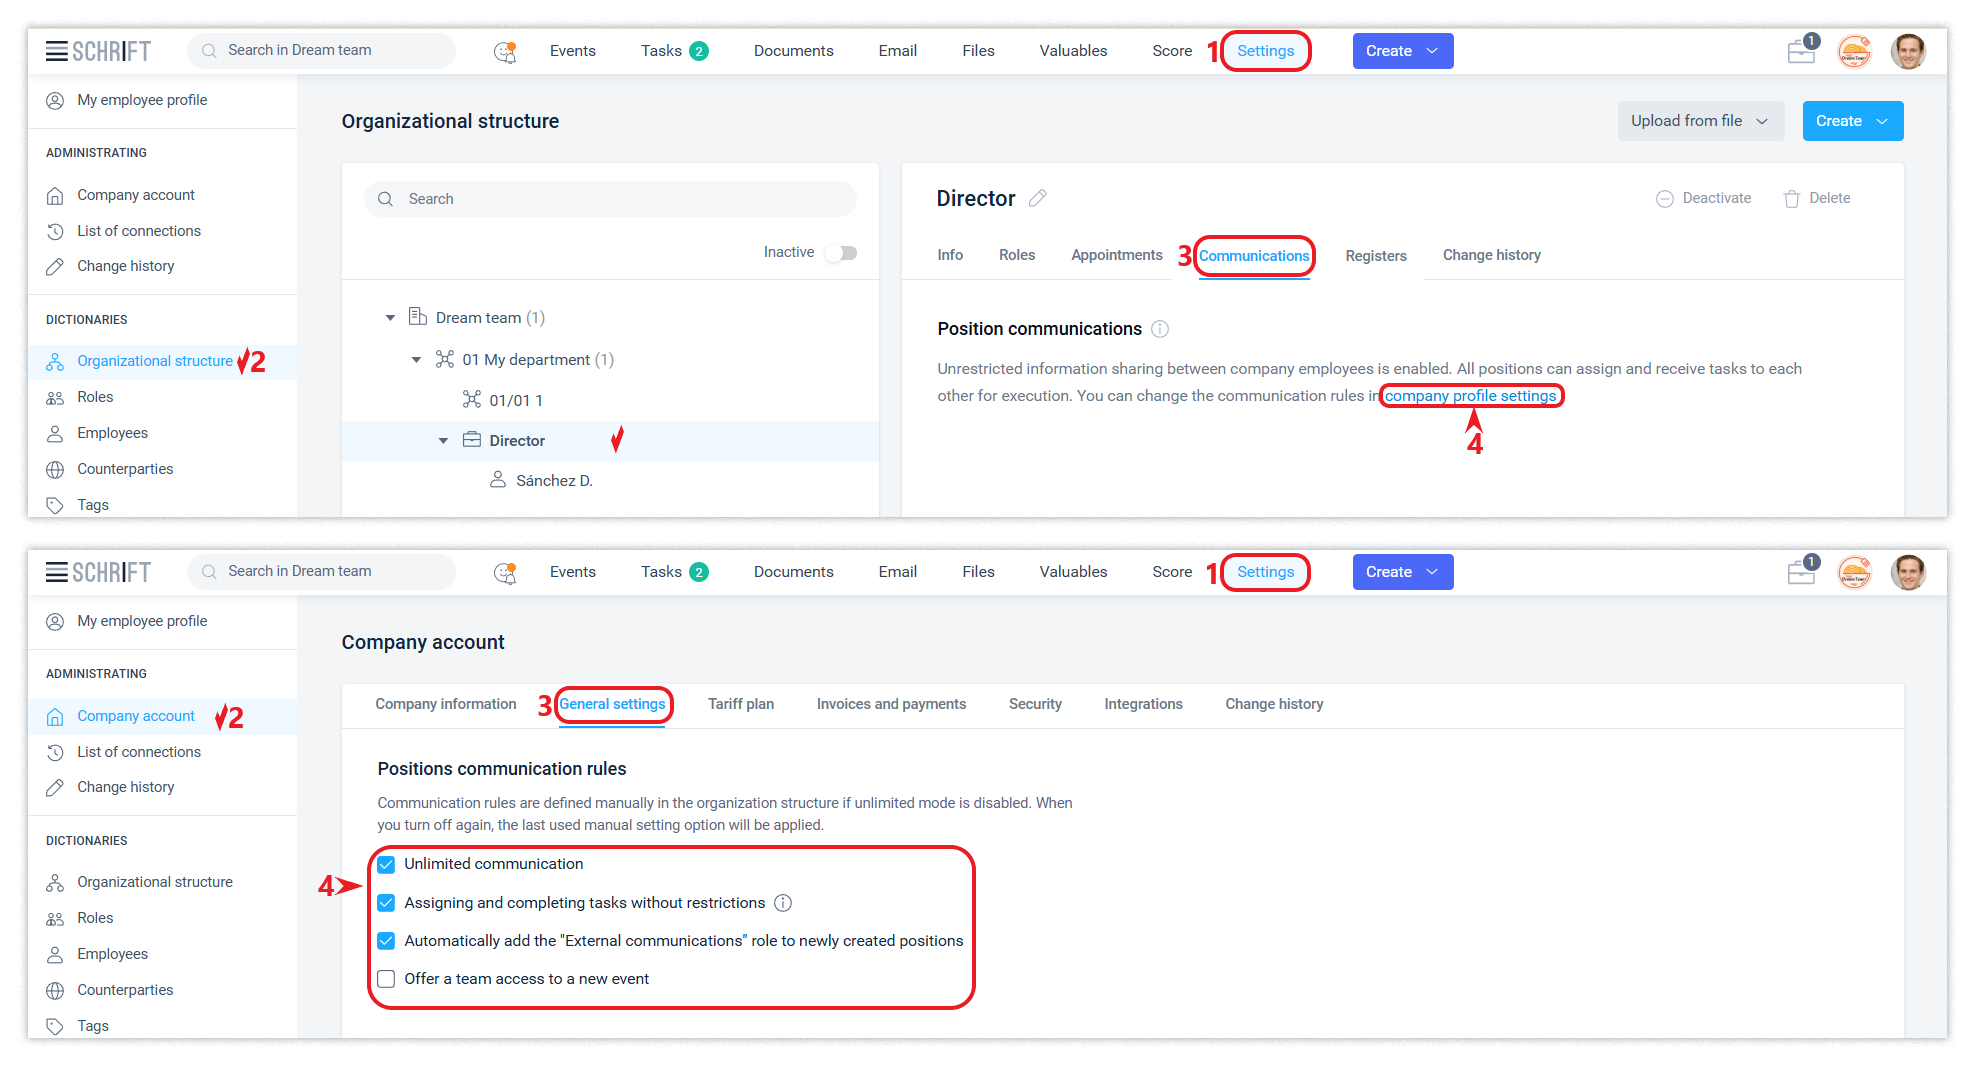The image size is (1979, 1069).
Task: Open the Tariff plan tab
Action: coord(740,704)
